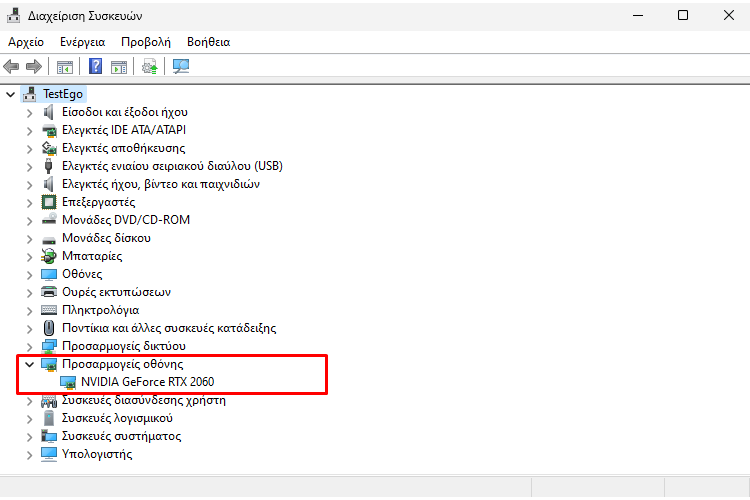Click the icon for Συσκευές συστήματος

[x=49, y=436]
